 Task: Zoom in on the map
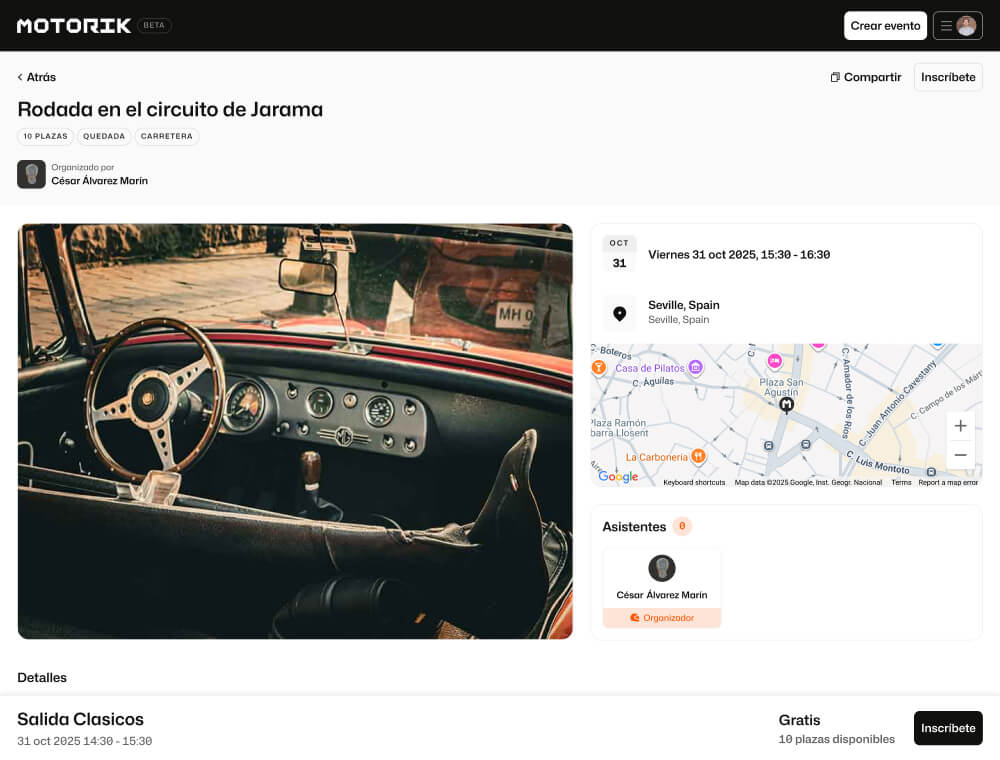point(960,426)
